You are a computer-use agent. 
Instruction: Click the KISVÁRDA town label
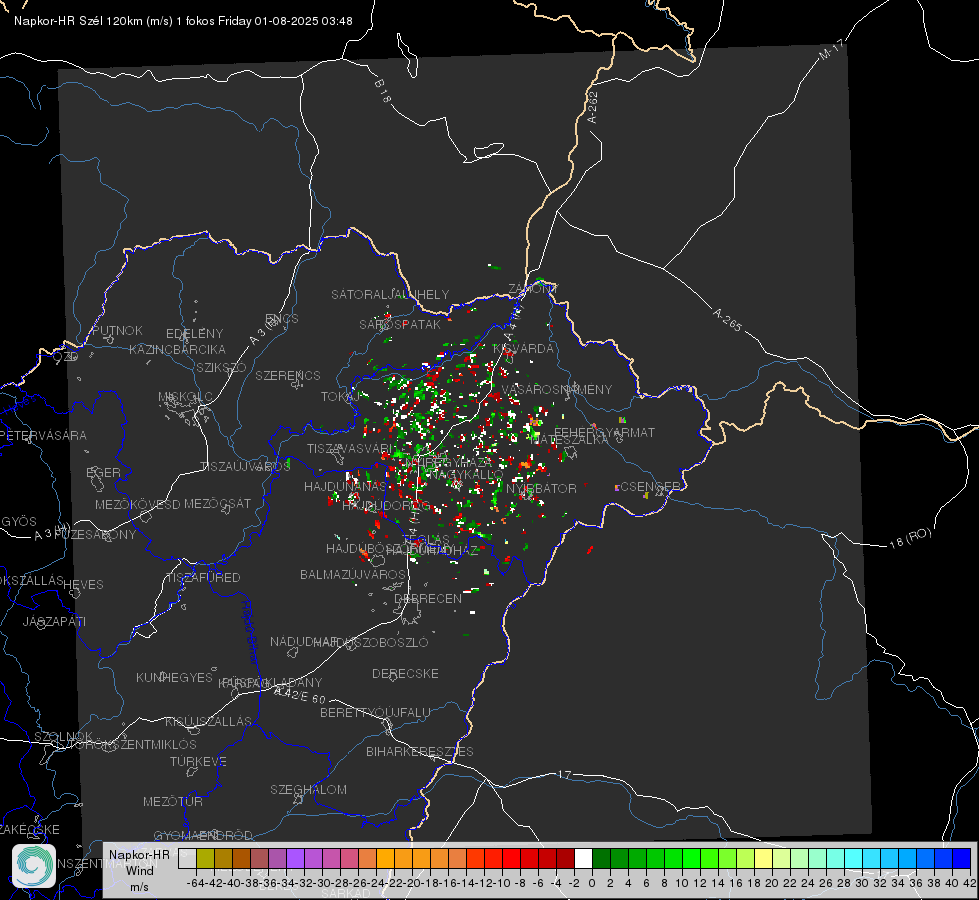point(524,348)
